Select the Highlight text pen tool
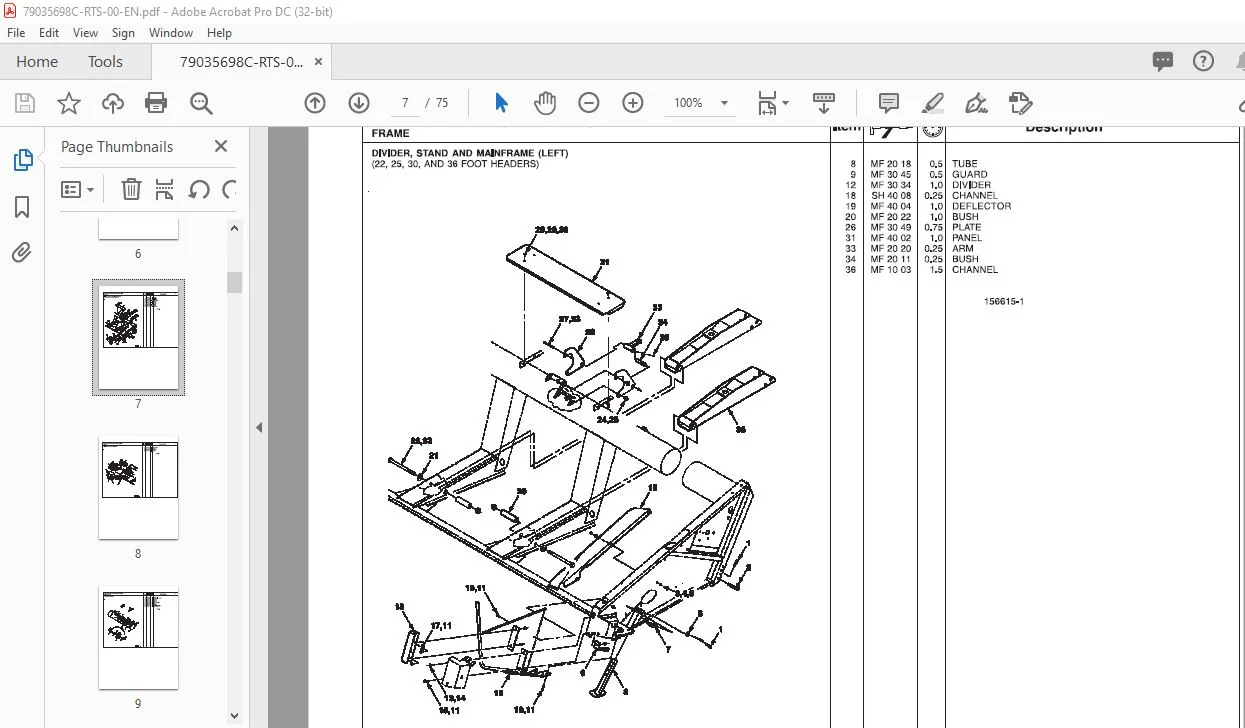This screenshot has width=1245, height=728. coord(932,103)
